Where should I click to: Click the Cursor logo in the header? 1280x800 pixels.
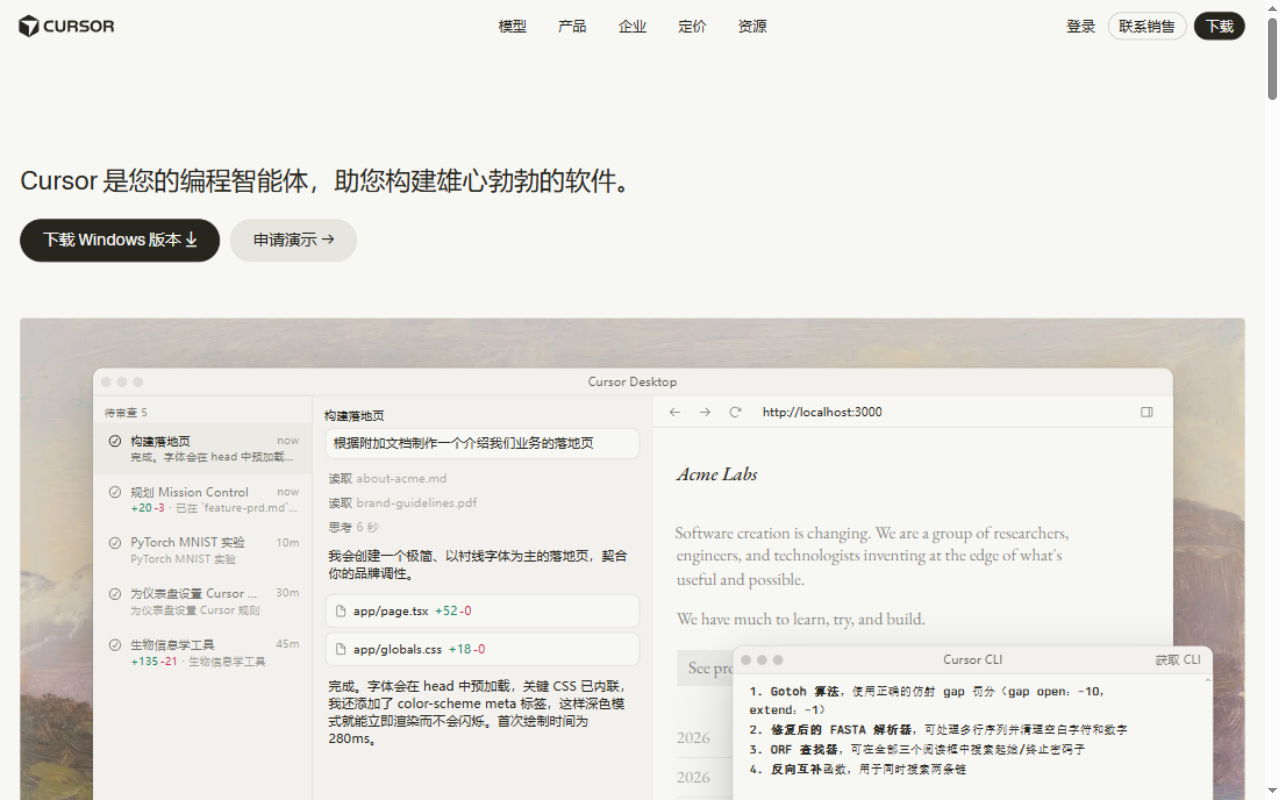click(67, 26)
